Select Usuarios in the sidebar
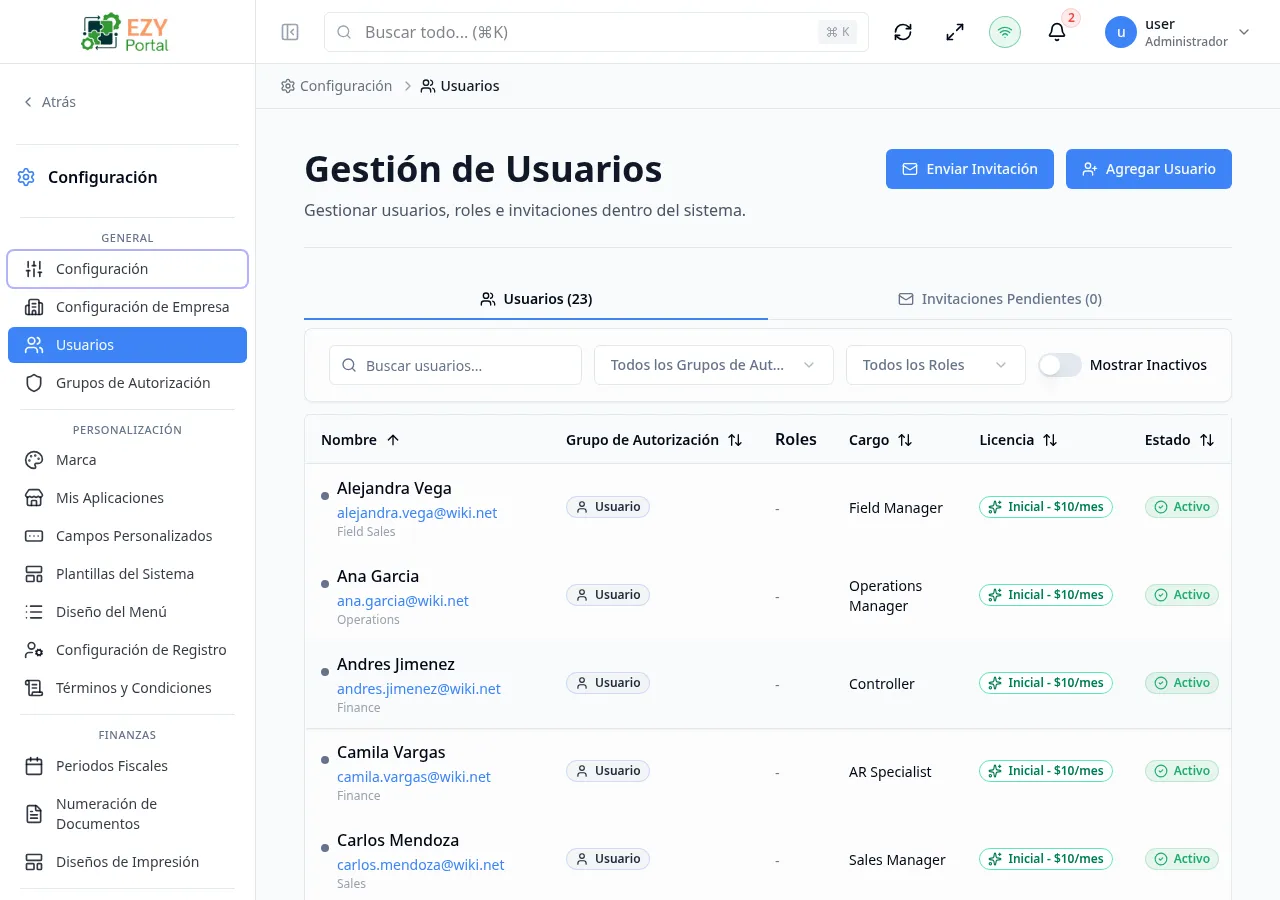This screenshot has height=900, width=1280. coord(127,345)
